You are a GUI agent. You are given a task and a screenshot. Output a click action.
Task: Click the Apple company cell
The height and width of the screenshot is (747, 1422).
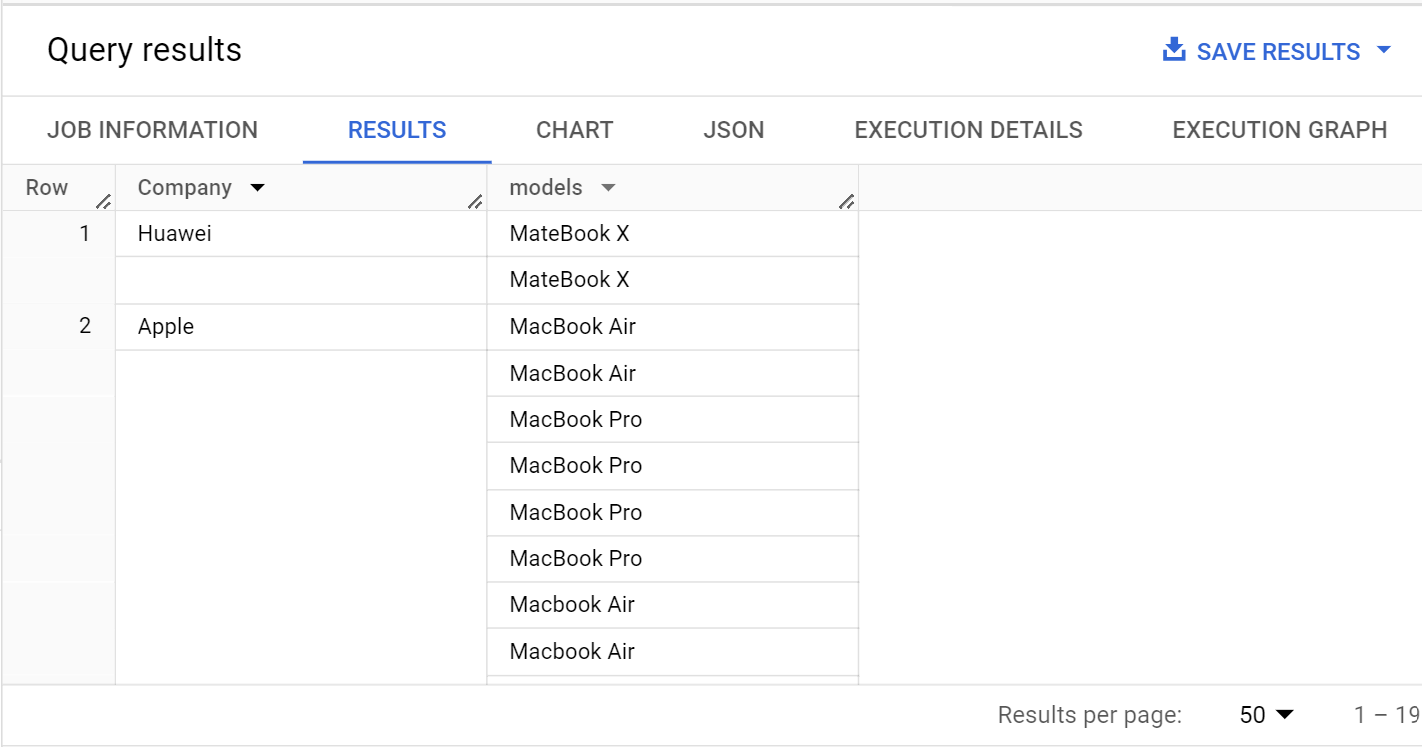point(301,327)
